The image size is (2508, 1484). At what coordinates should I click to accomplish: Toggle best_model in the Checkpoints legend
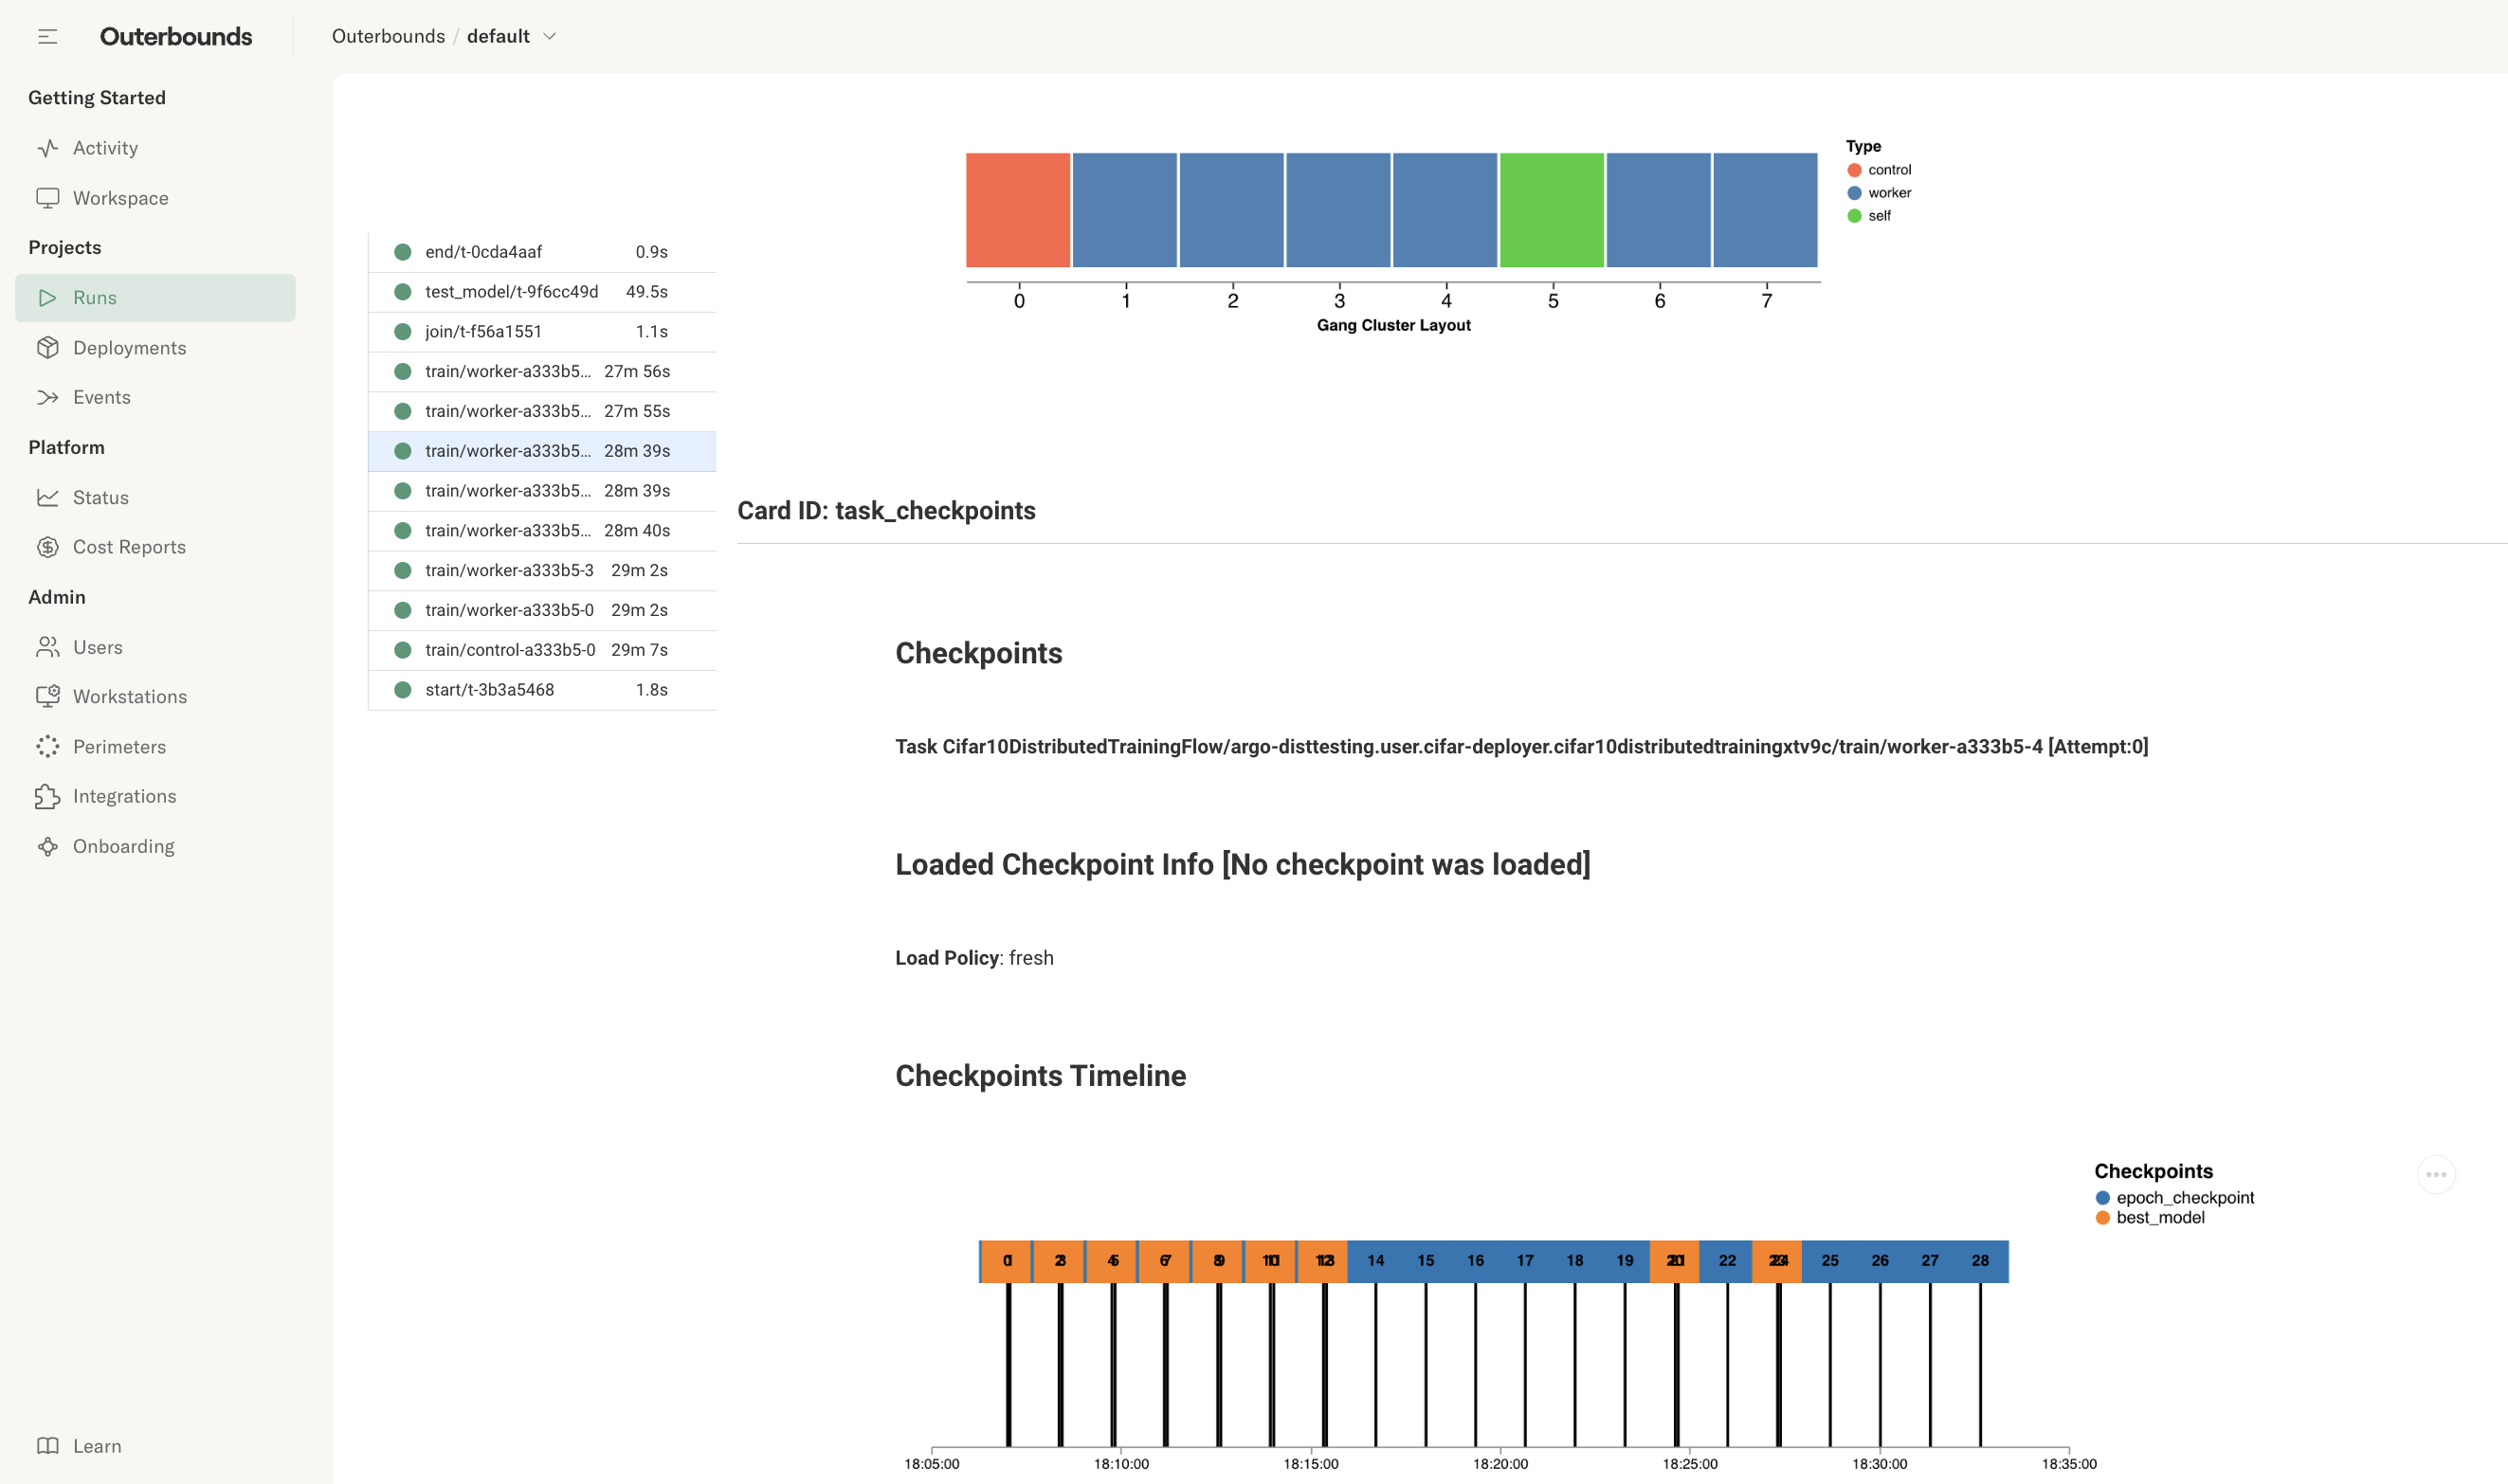click(x=2150, y=1217)
